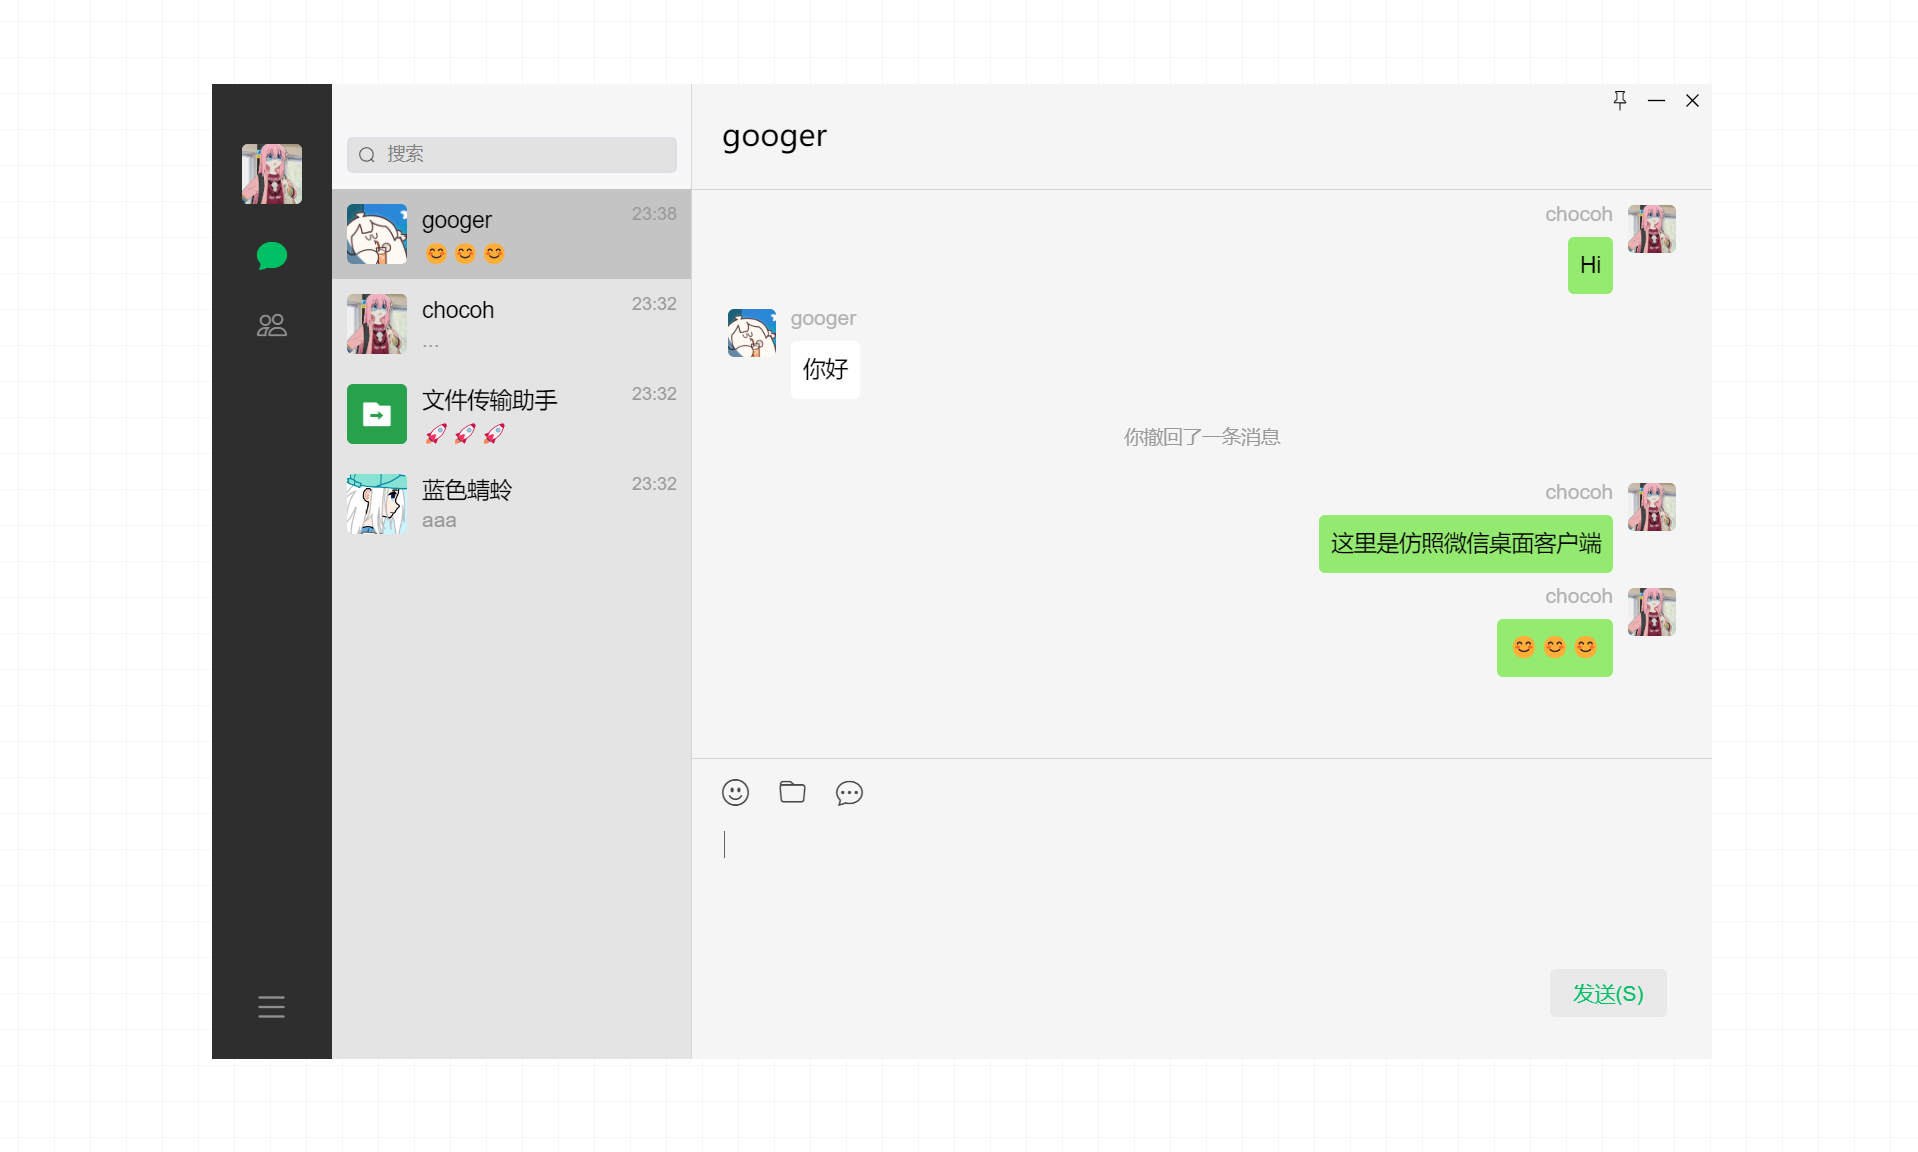Viewport: 1918px width, 1152px height.
Task: Open the hamburger menu at sidebar bottom
Action: [271, 1007]
